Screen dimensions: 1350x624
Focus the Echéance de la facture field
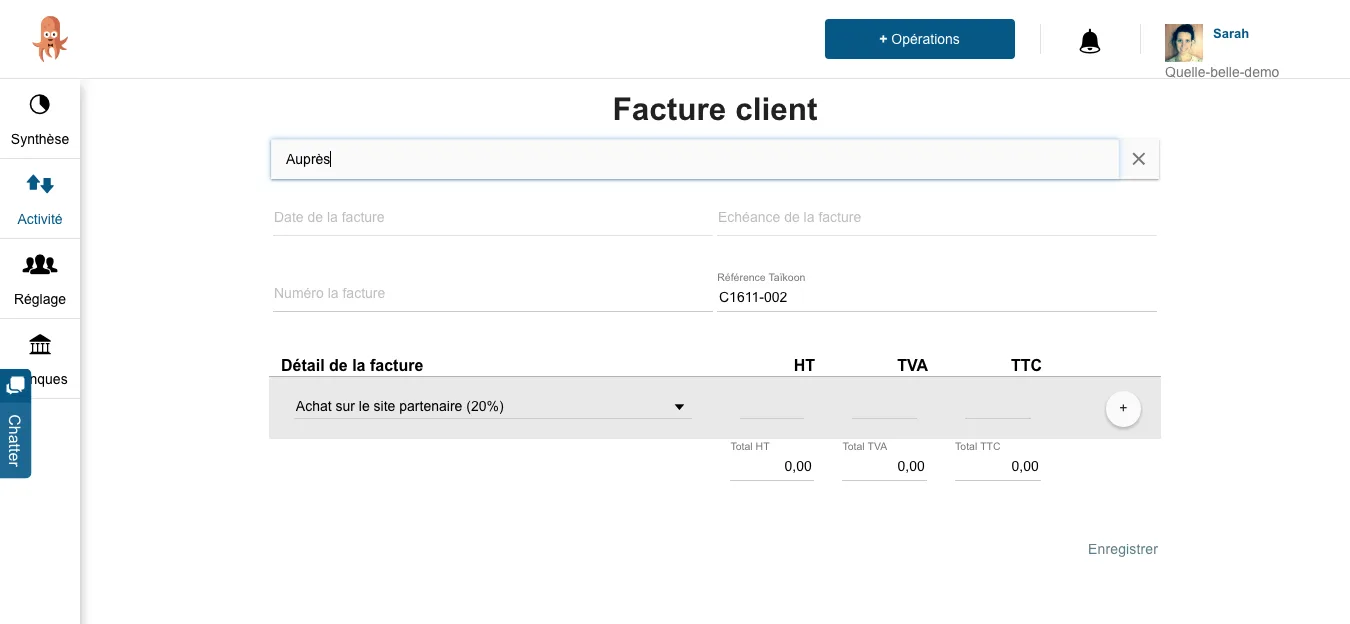click(937, 217)
